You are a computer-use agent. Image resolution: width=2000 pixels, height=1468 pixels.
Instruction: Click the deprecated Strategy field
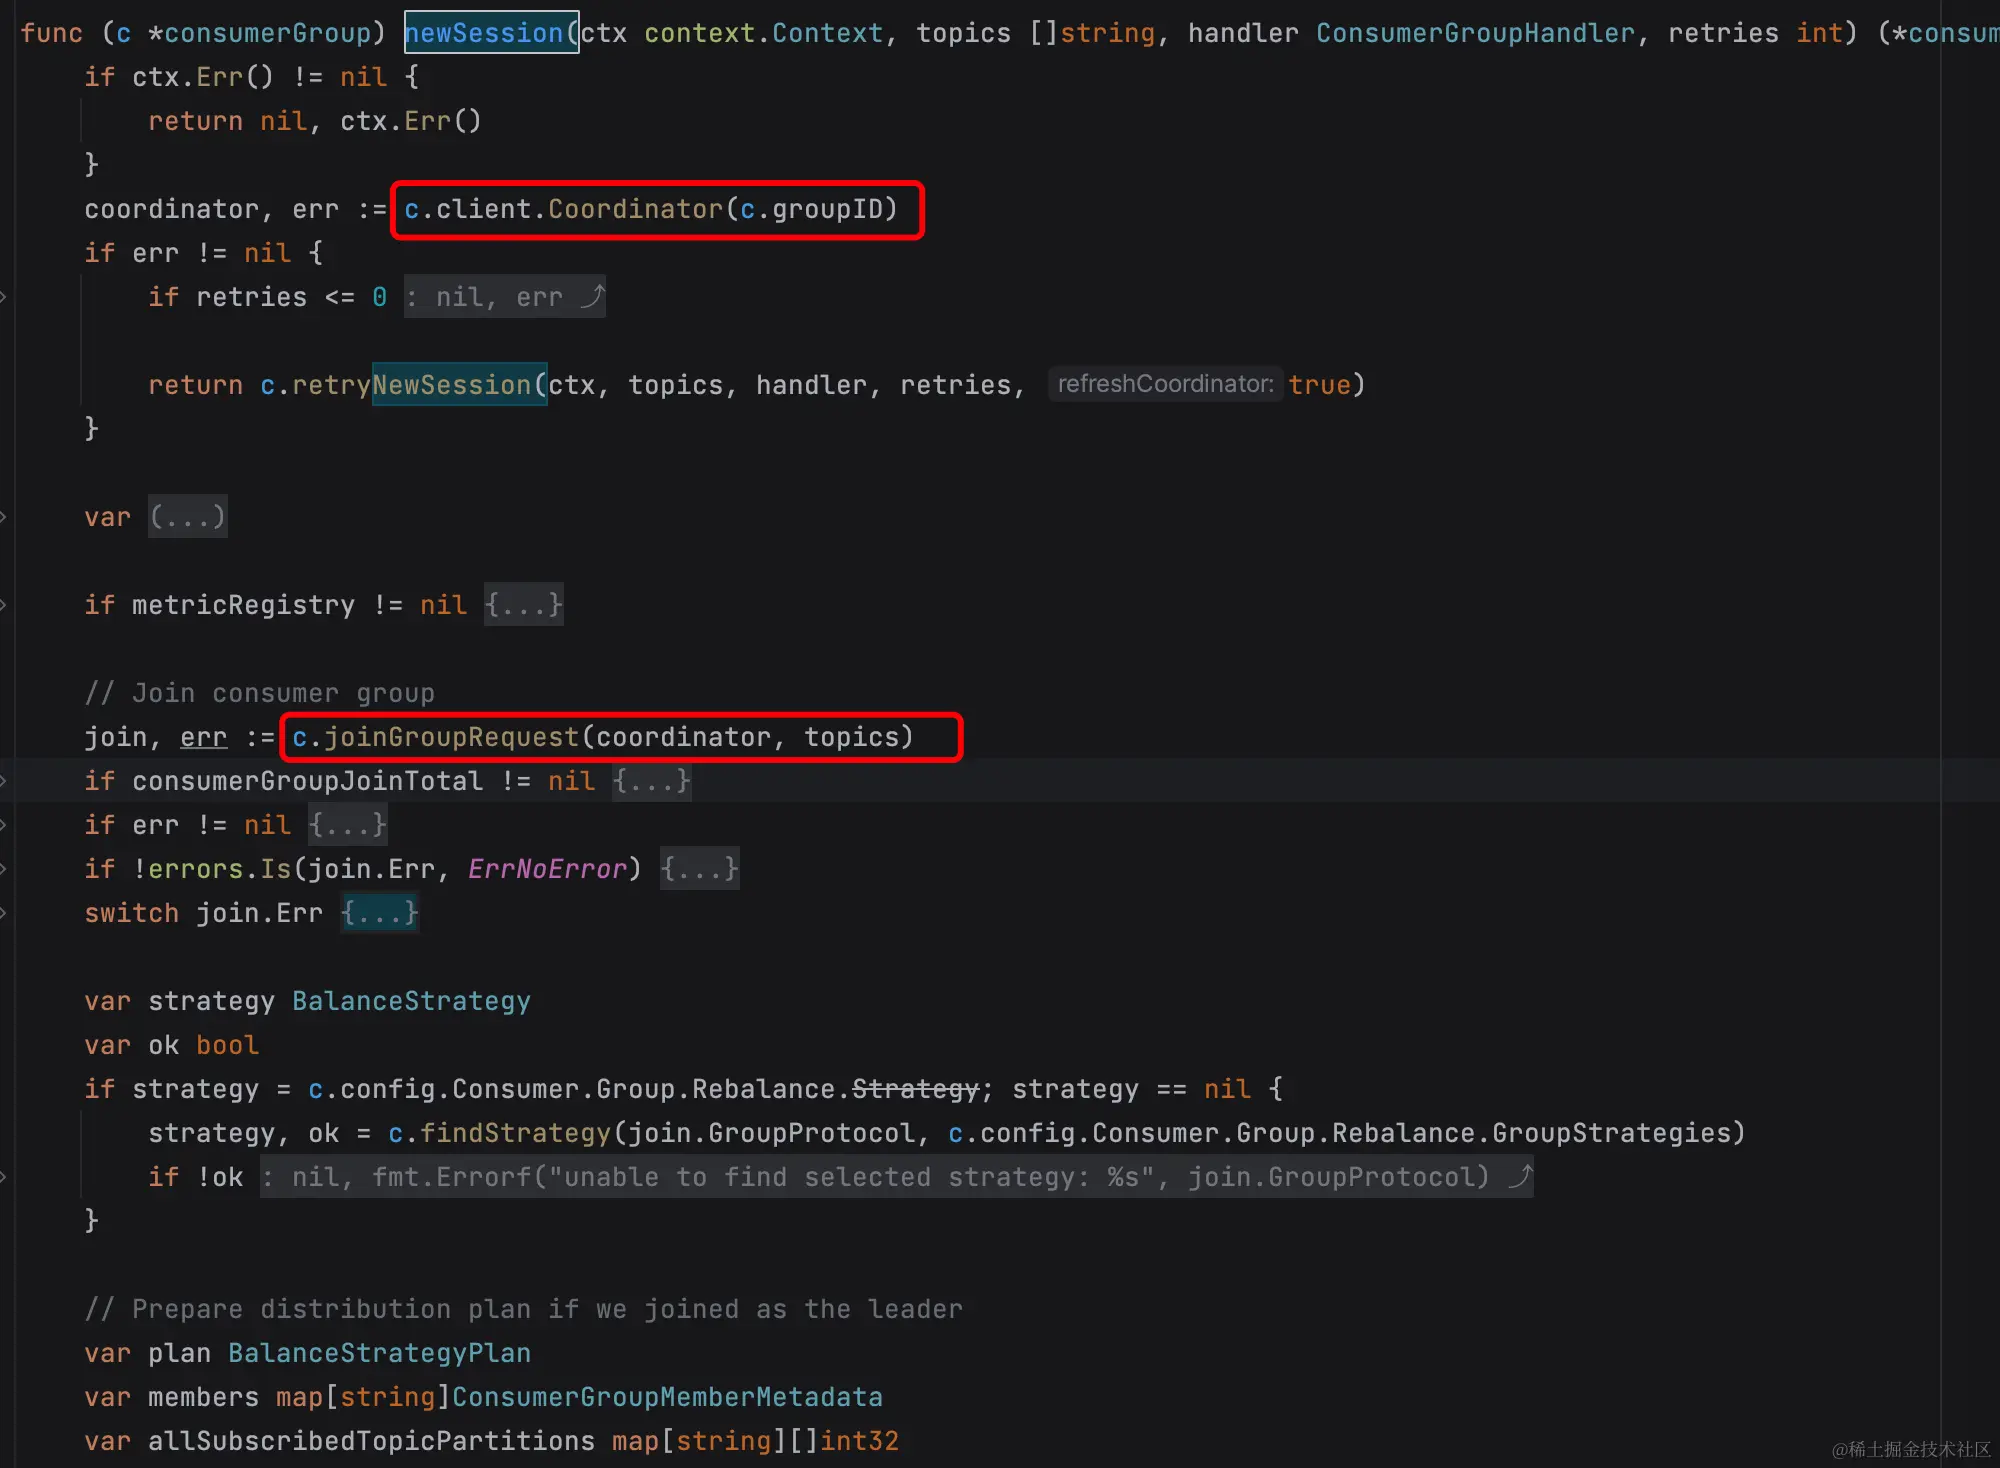(x=915, y=1089)
